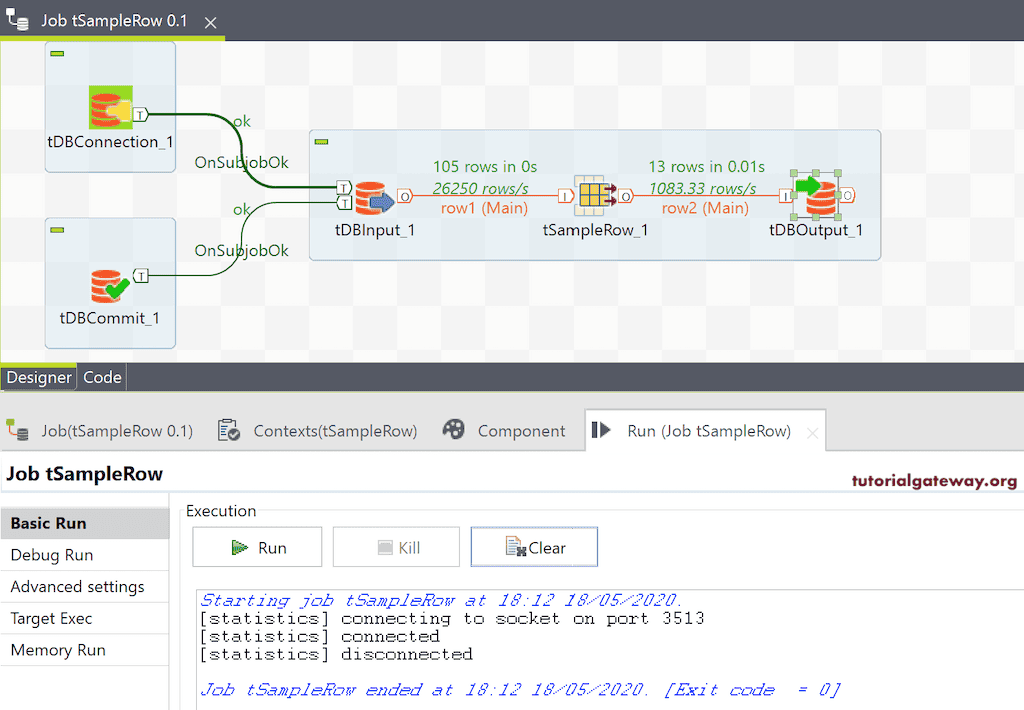The height and width of the screenshot is (710, 1024).
Task: Click the output connector circle on tDBInput_1
Action: 406,195
